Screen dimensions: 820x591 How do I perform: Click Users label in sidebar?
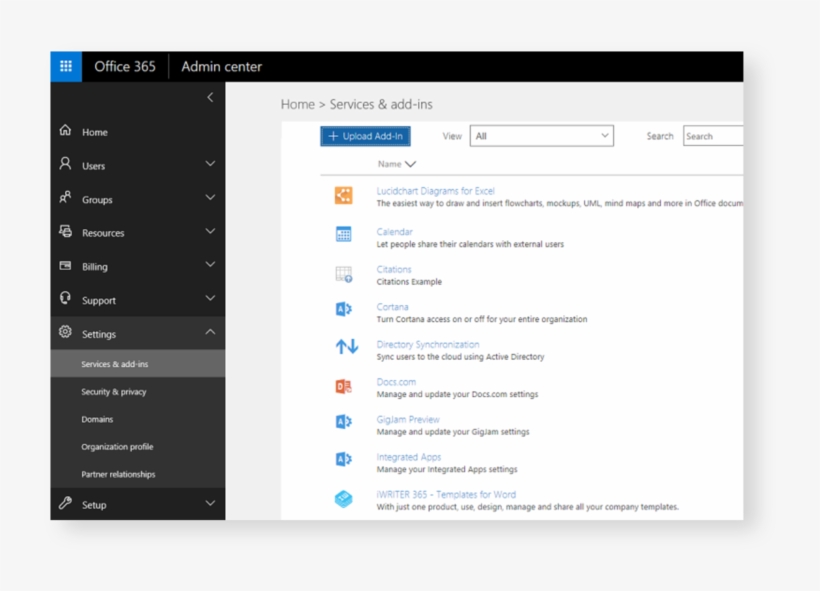coord(94,166)
